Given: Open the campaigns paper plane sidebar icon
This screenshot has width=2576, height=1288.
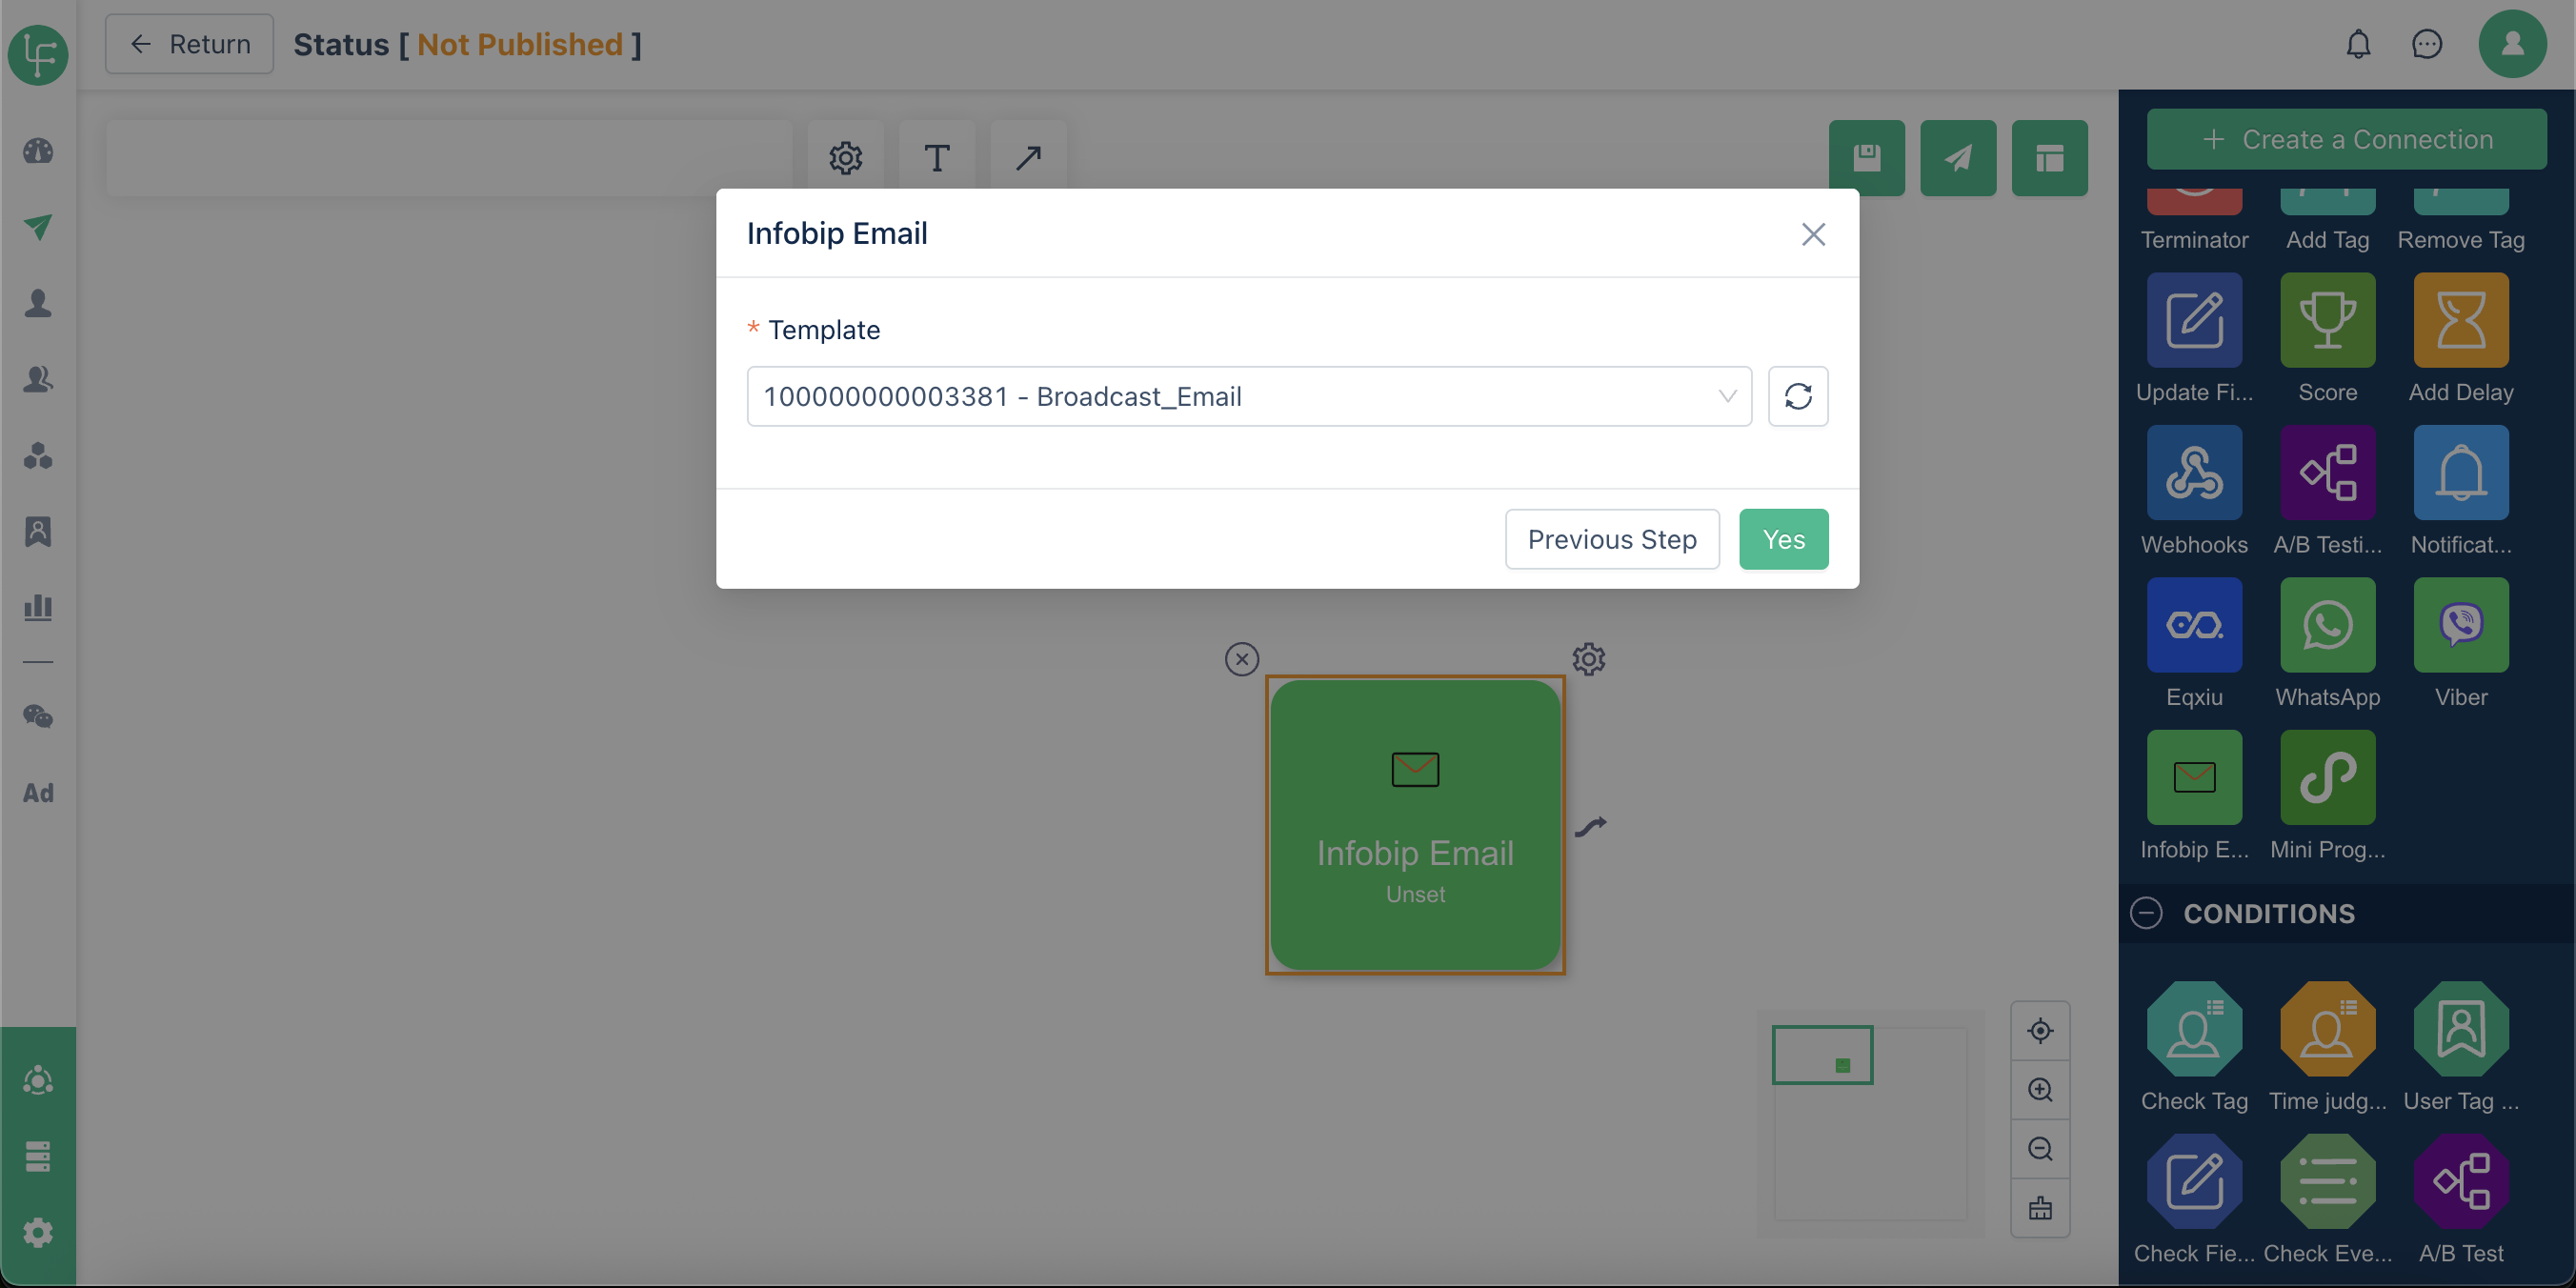Looking at the screenshot, I should (x=38, y=227).
